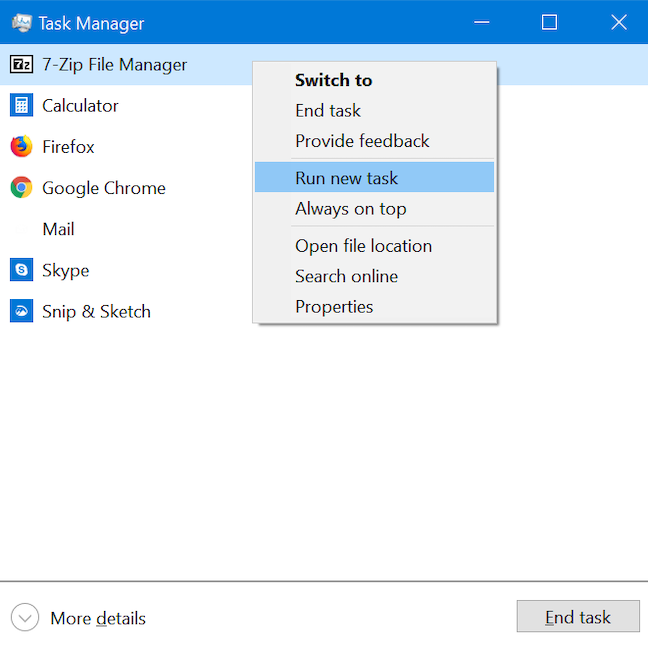The height and width of the screenshot is (648, 648).
Task: Select the Firefox row text
Action: point(68,147)
